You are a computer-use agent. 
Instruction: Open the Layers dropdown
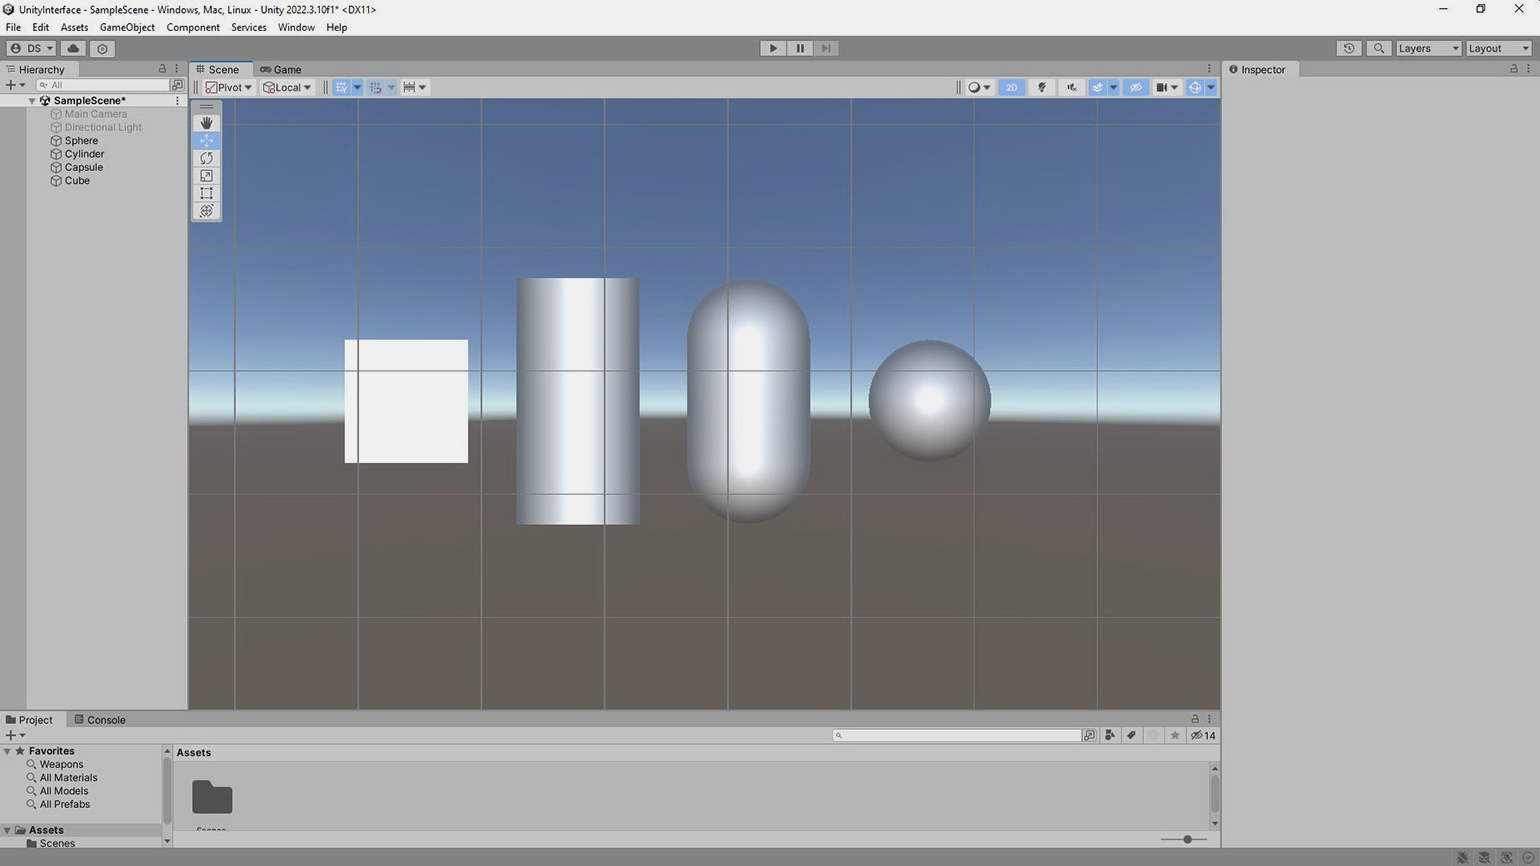[1428, 48]
